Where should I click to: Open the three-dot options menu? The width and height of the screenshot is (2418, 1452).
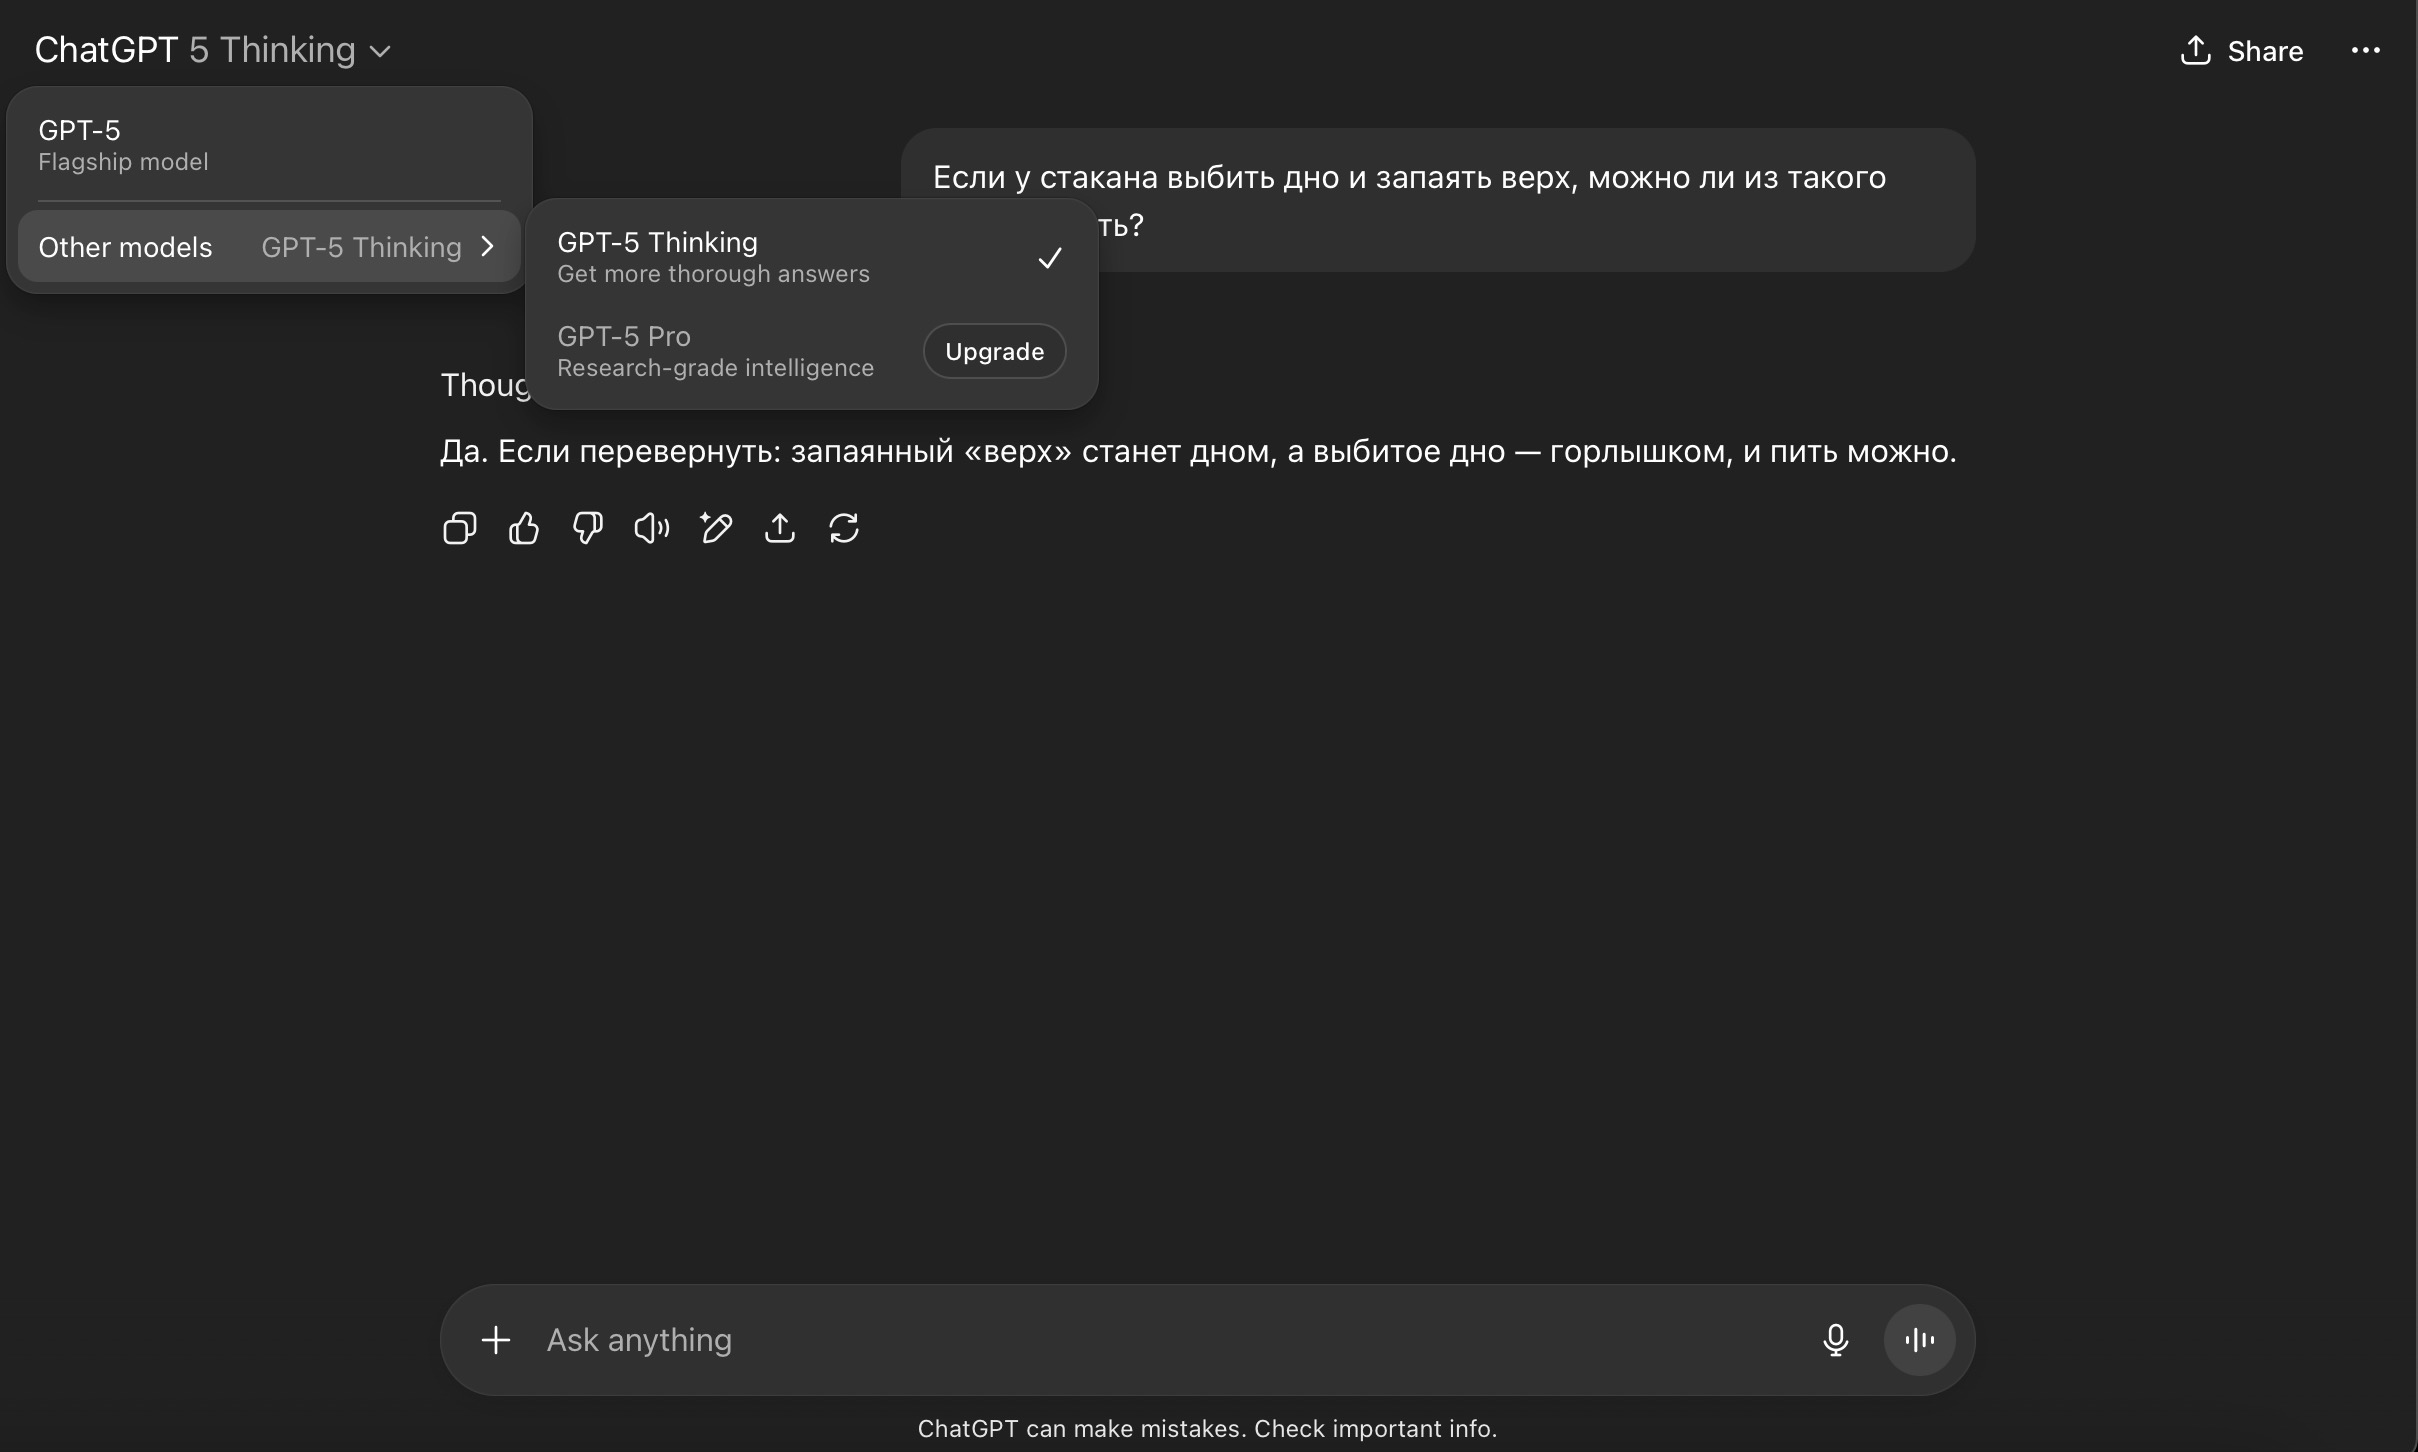(2365, 51)
